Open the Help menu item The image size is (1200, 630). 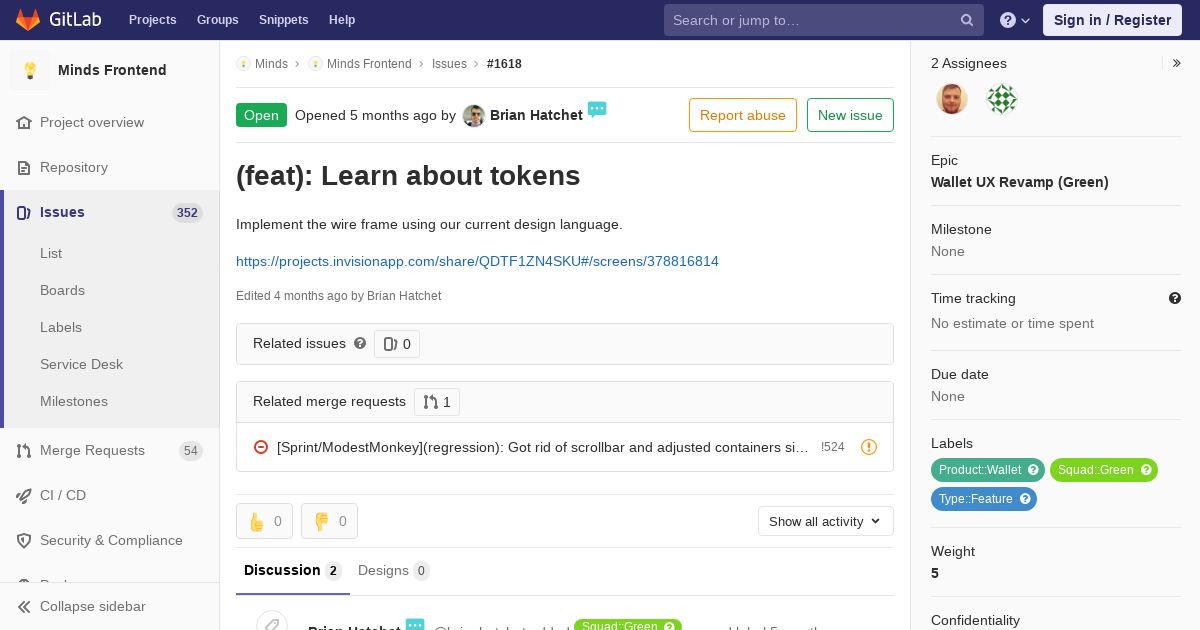coord(342,20)
